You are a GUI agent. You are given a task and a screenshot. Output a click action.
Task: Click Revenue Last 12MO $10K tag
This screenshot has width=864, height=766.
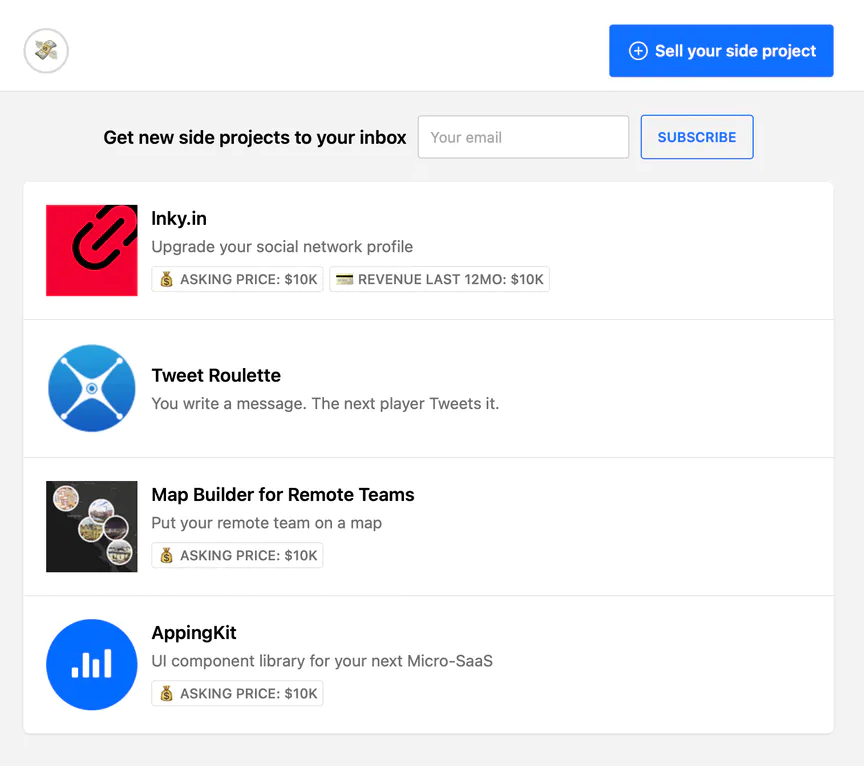439,279
